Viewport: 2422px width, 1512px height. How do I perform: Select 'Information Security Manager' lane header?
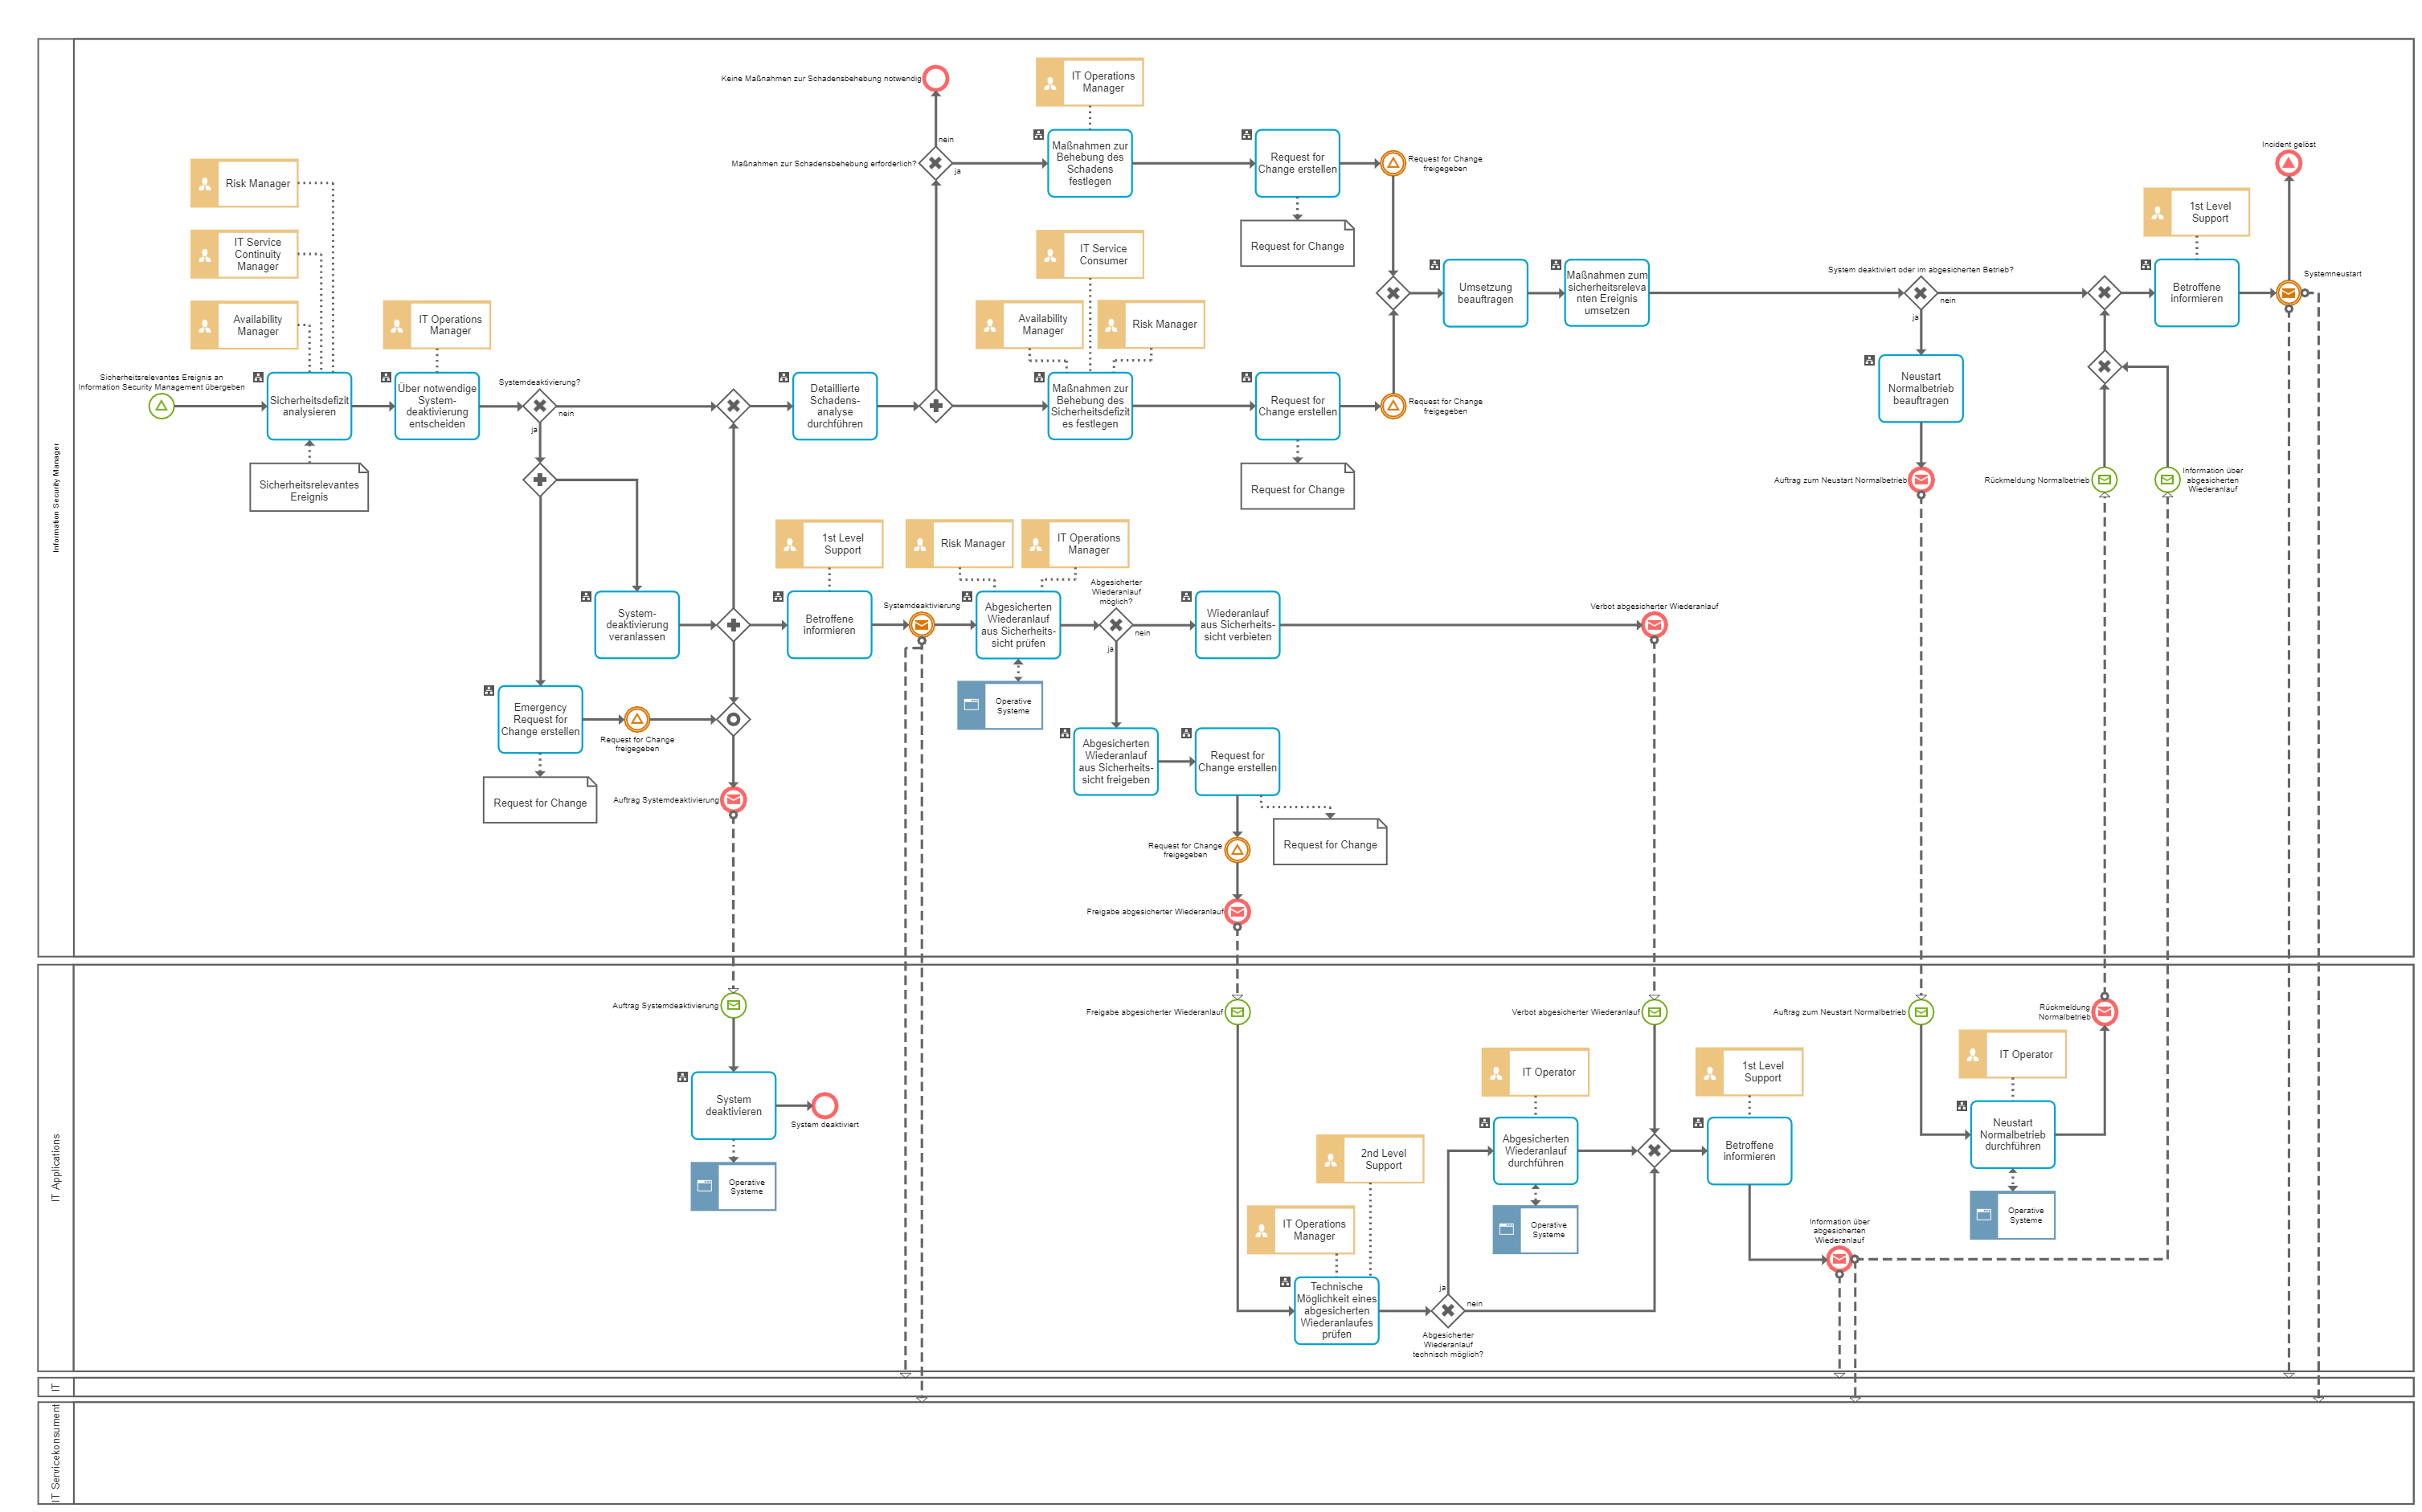(56, 498)
